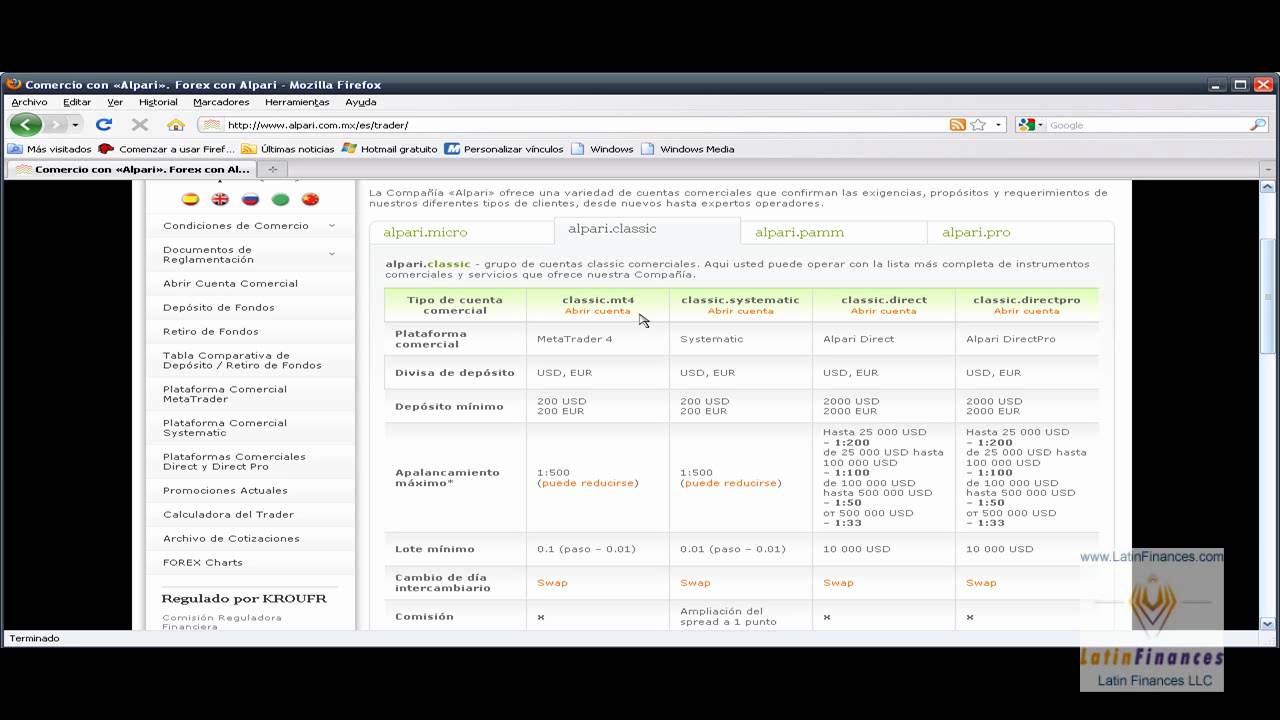Viewport: 1280px width, 720px height.
Task: Open Depósito de Fondos sidebar link
Action: click(x=218, y=308)
